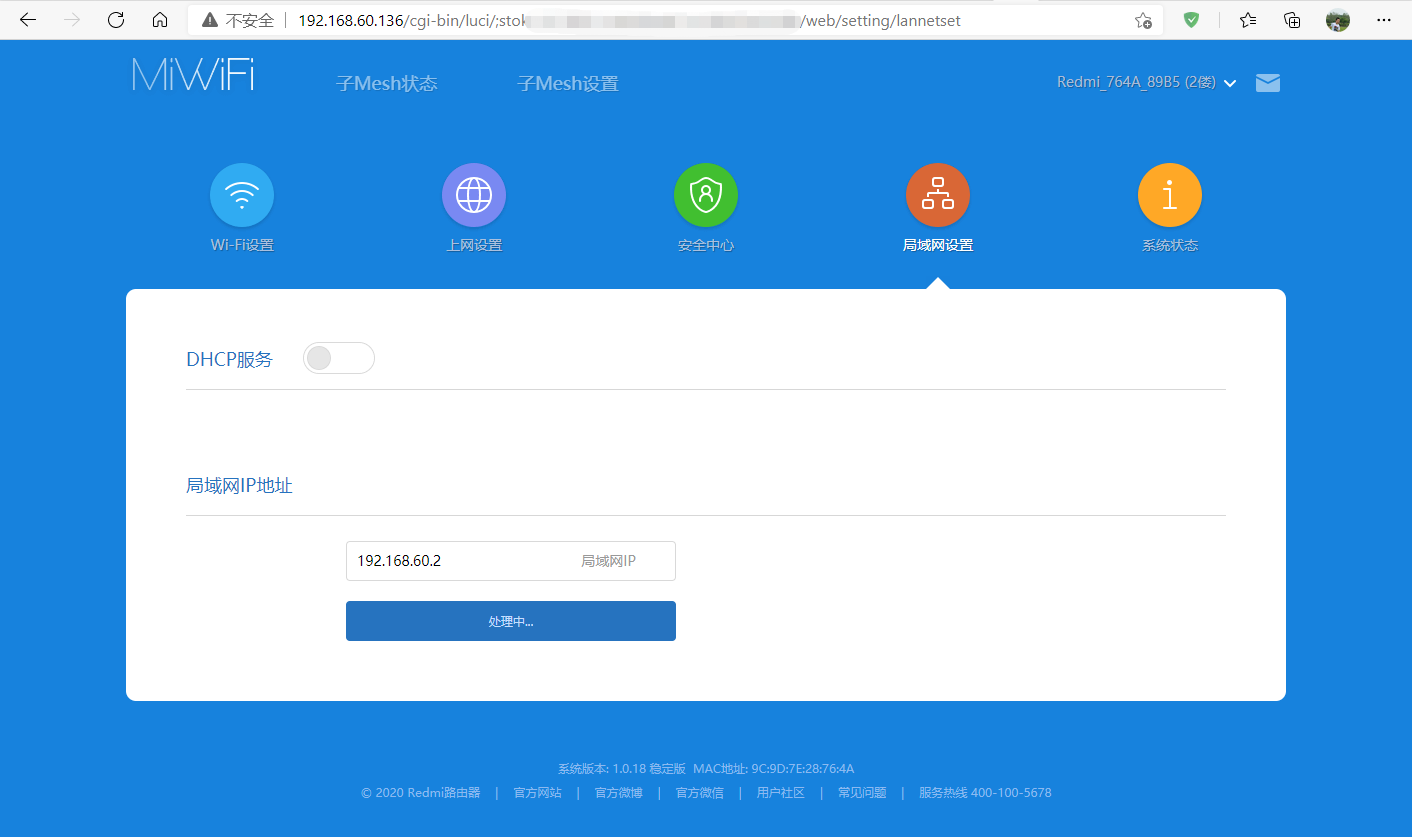The image size is (1412, 837).
Task: Open Wi-Fi设置 settings icon
Action: coord(241,194)
